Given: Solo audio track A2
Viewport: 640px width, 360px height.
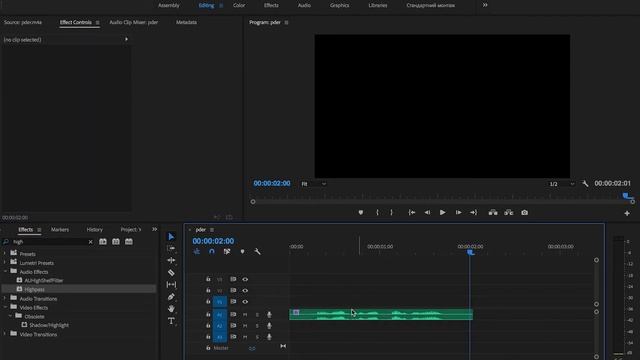Looking at the screenshot, I should coord(257,326).
